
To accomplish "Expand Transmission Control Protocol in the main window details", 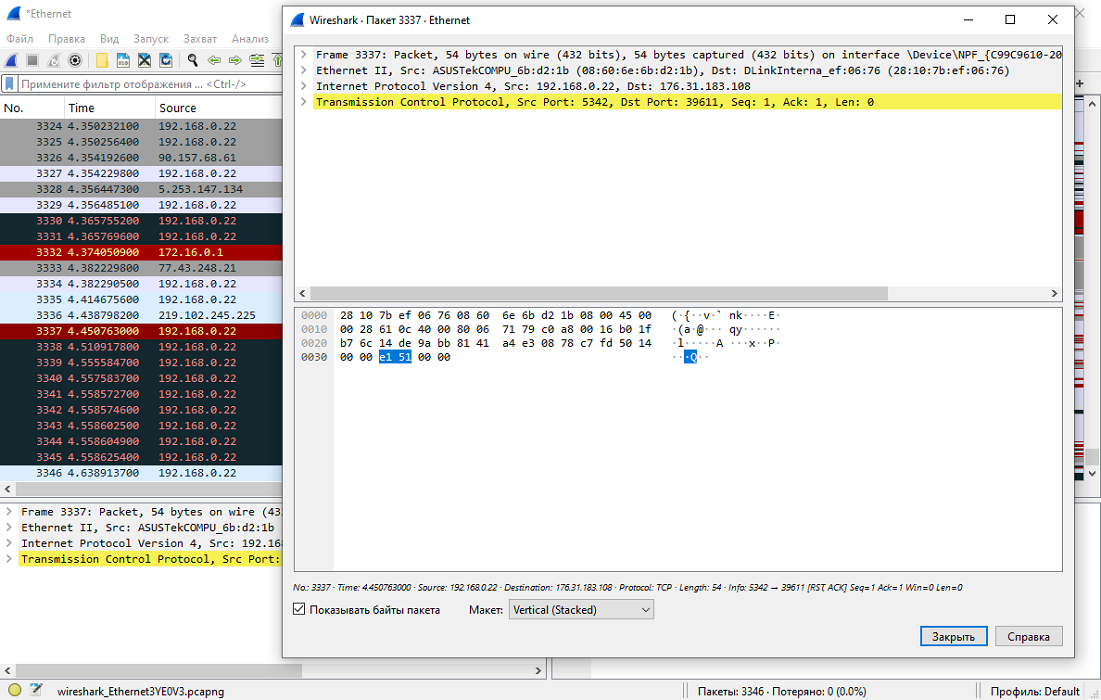I will [8, 559].
